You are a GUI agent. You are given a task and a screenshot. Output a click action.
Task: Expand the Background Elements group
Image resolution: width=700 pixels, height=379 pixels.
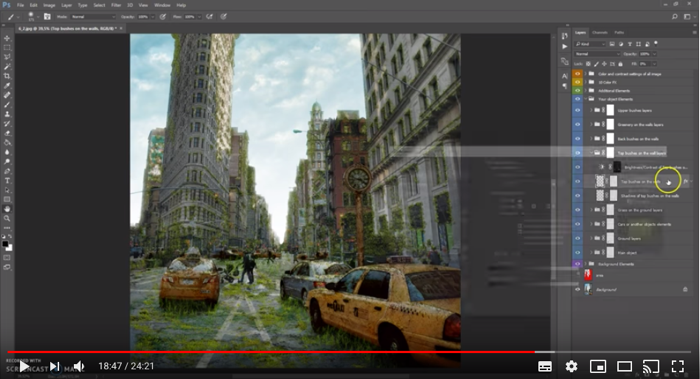coord(586,264)
